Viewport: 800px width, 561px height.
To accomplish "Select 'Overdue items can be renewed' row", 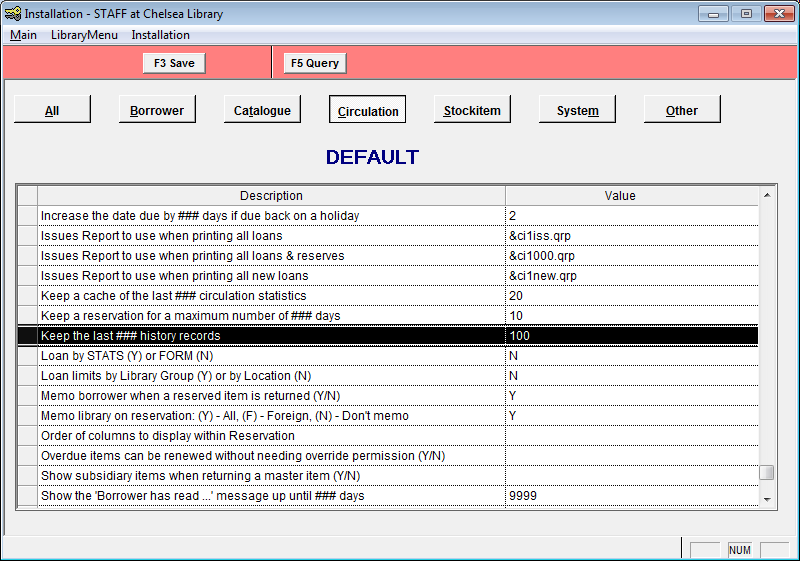I will click(x=388, y=456).
